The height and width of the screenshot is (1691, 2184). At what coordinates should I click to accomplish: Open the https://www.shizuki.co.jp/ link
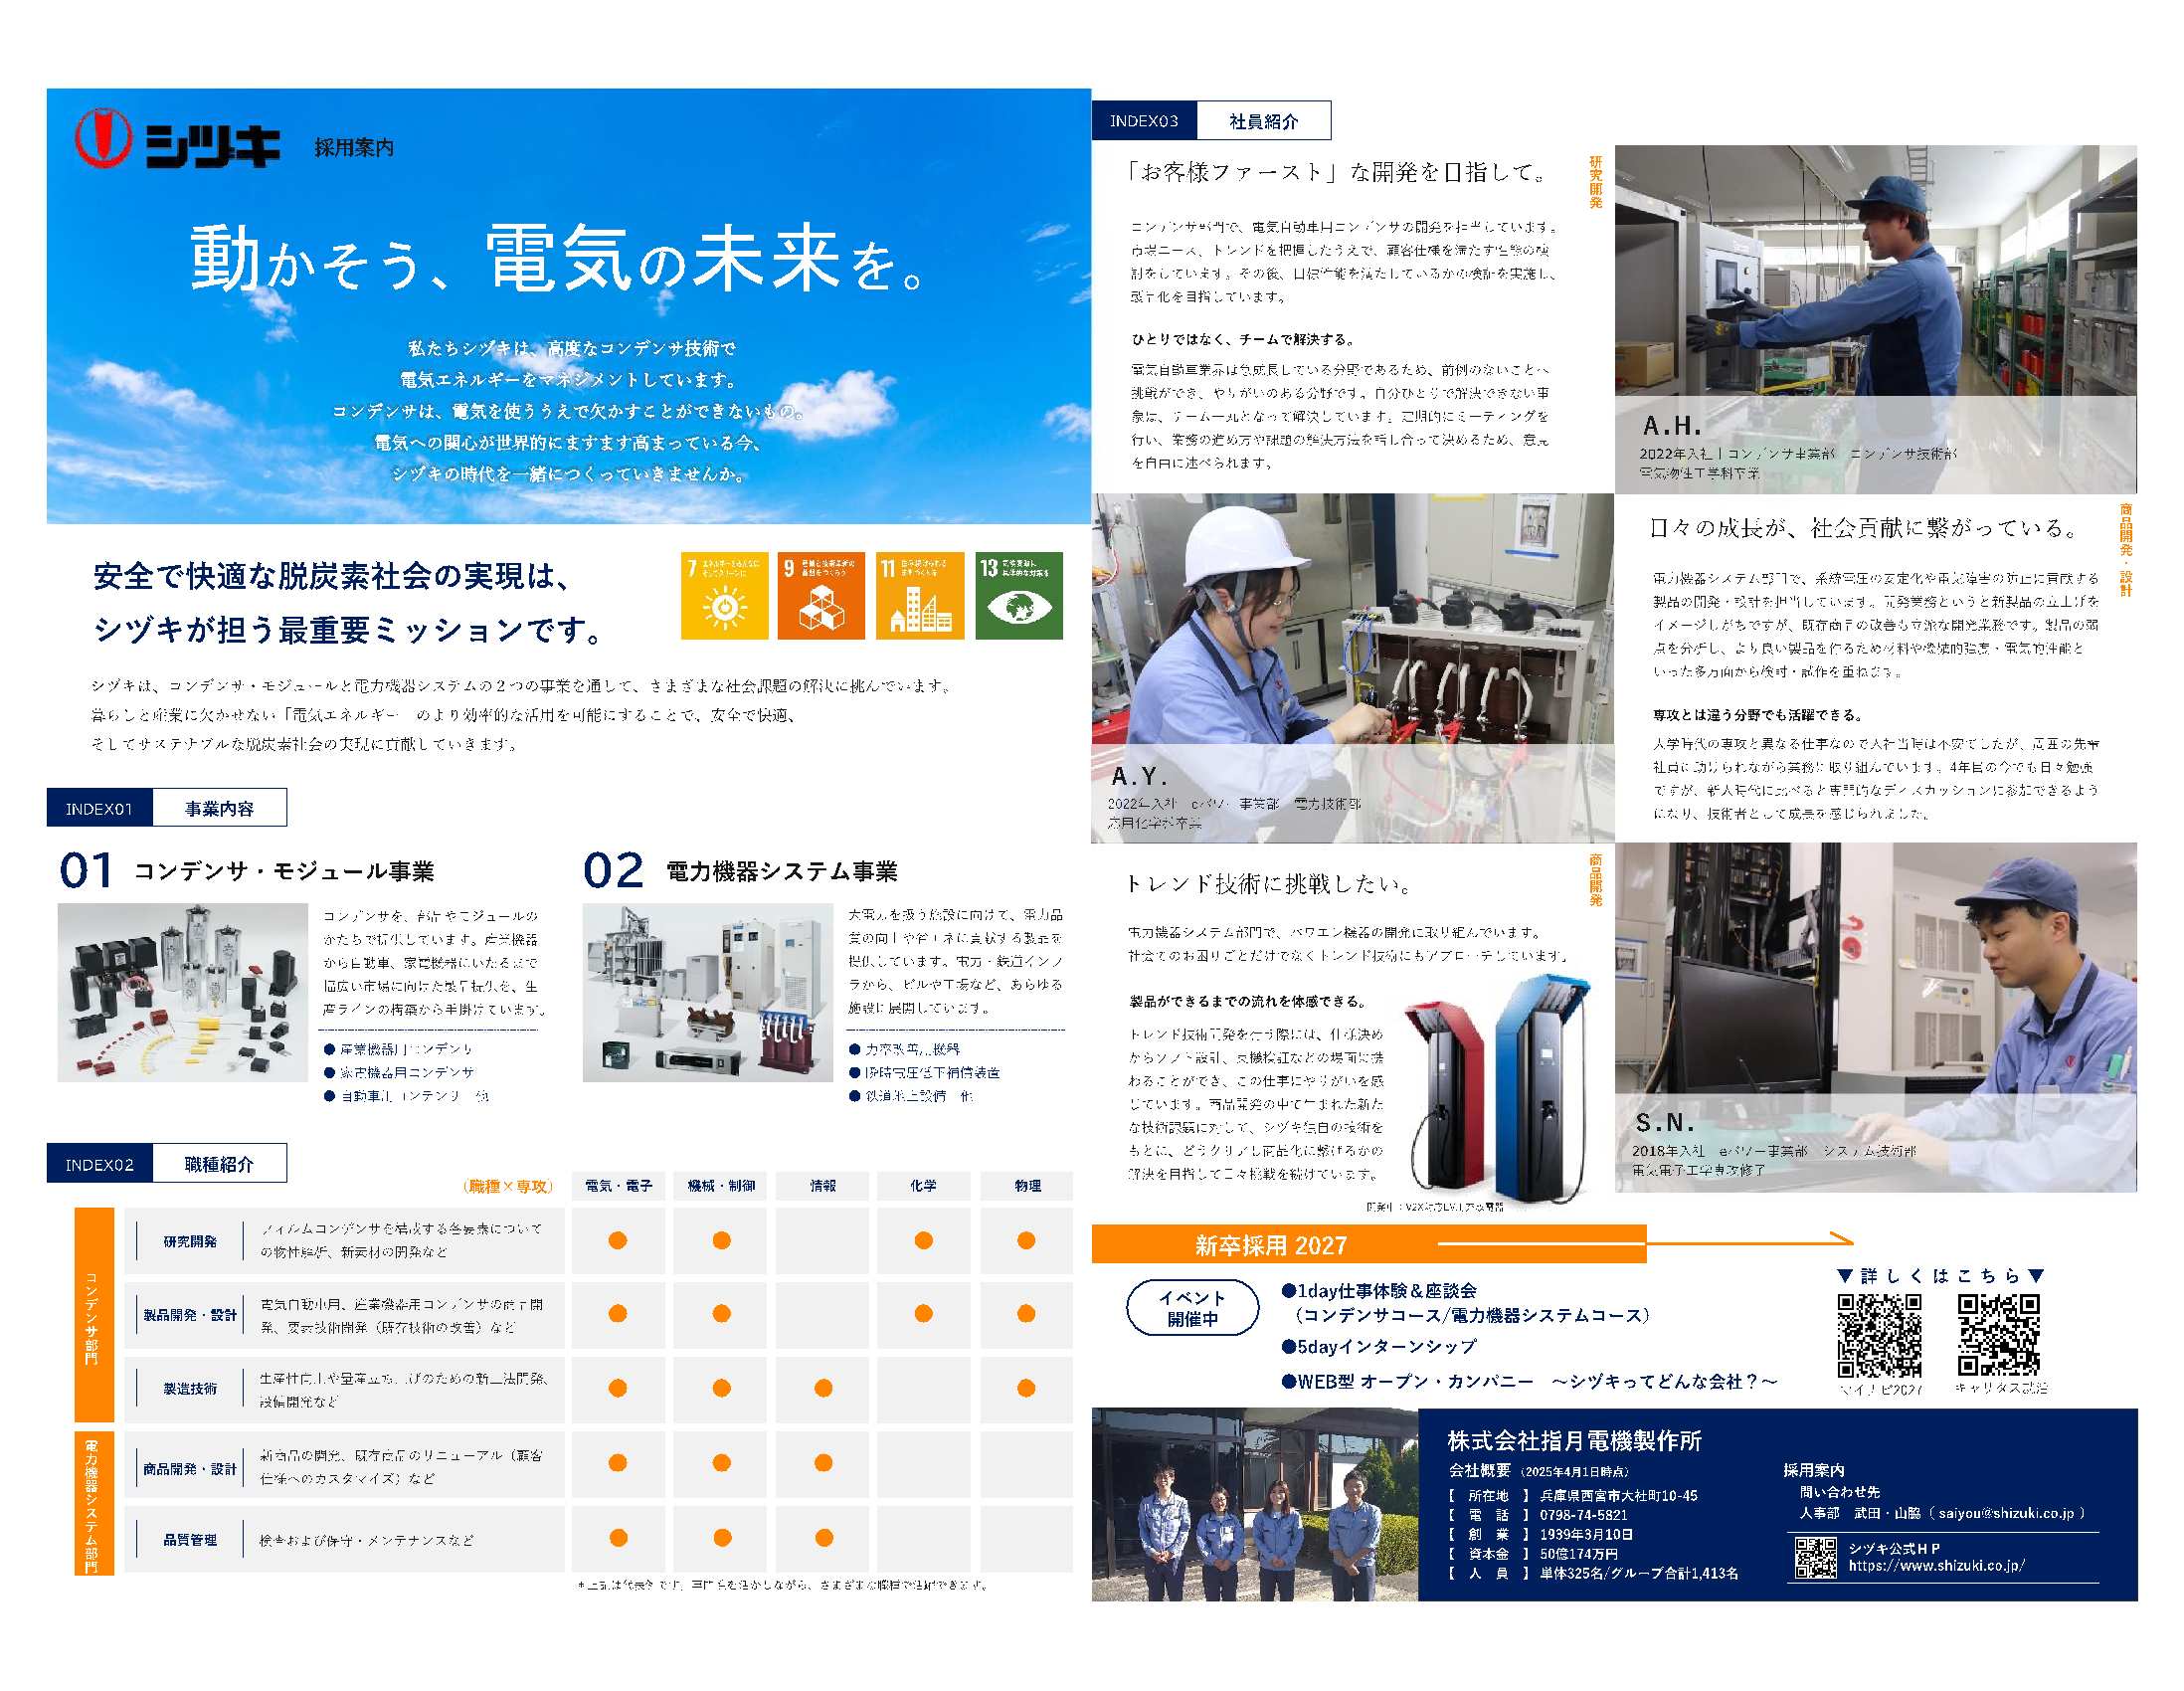pyautogui.click(x=1936, y=1566)
